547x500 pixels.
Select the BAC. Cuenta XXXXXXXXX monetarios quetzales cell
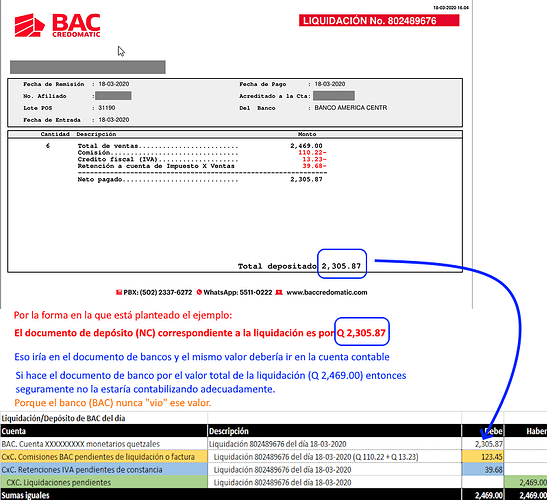coord(104,444)
